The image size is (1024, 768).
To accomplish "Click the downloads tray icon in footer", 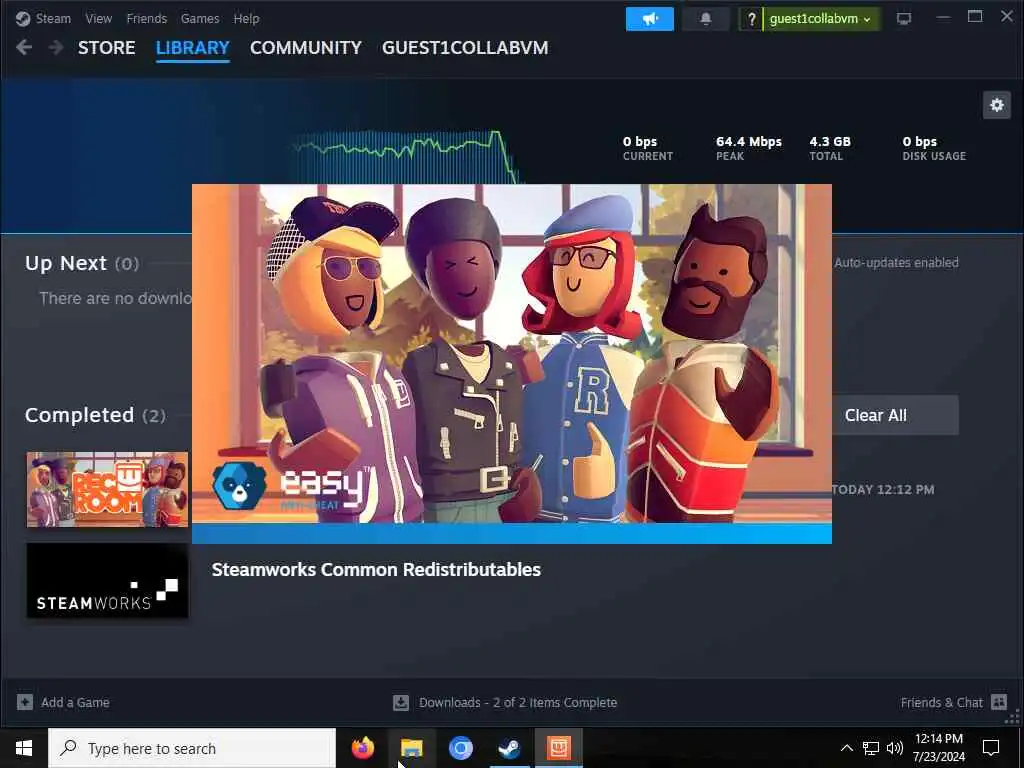I will click(x=401, y=703).
